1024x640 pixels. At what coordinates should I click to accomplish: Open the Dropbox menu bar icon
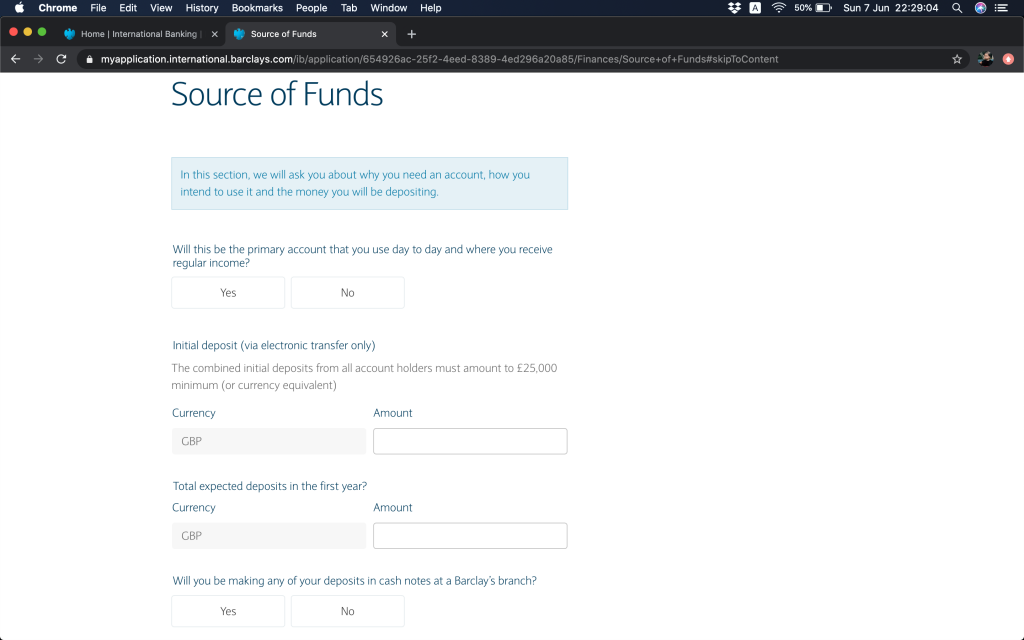click(x=734, y=8)
